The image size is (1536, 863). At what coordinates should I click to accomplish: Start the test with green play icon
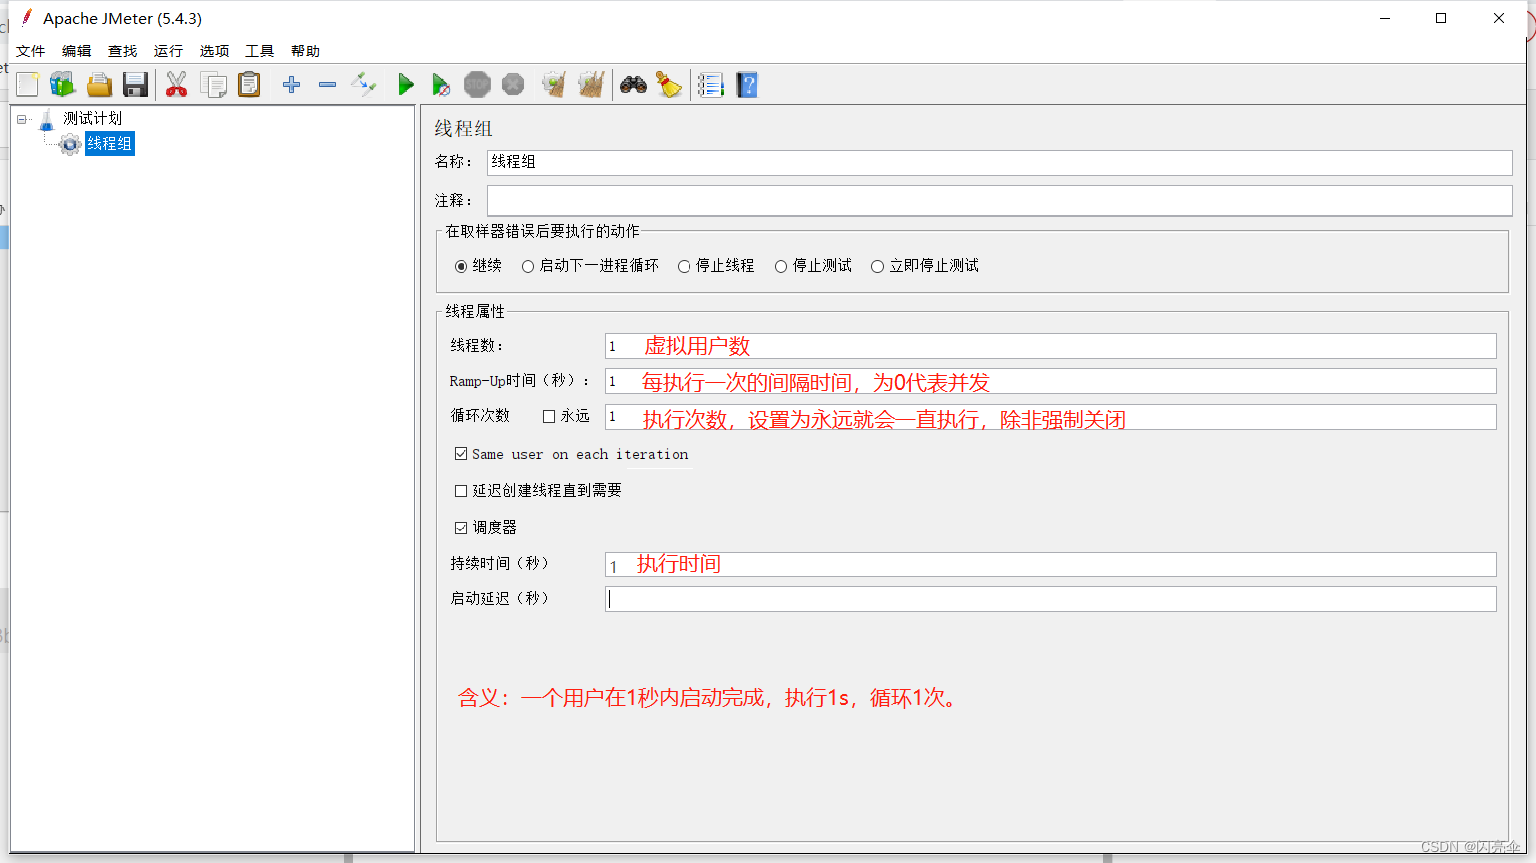(405, 85)
